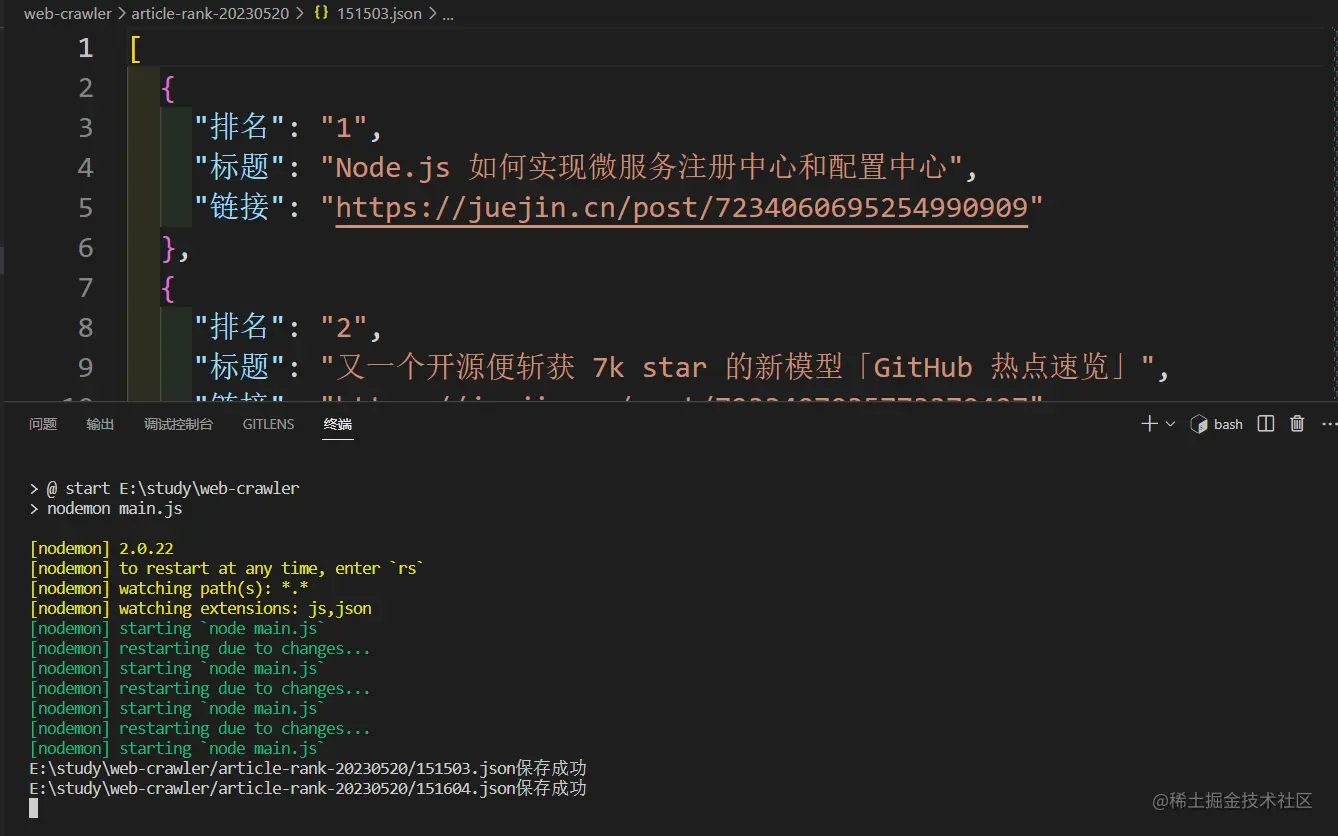1338x836 pixels.
Task: Open the juejin.cn post link on line 5
Action: [x=681, y=207]
